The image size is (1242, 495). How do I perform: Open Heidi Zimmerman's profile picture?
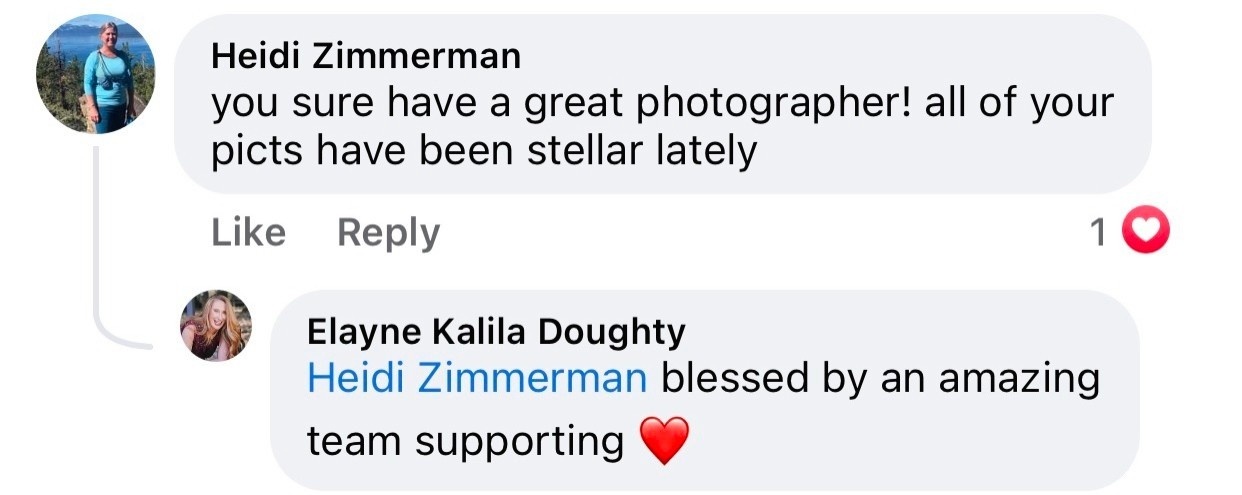coord(95,75)
